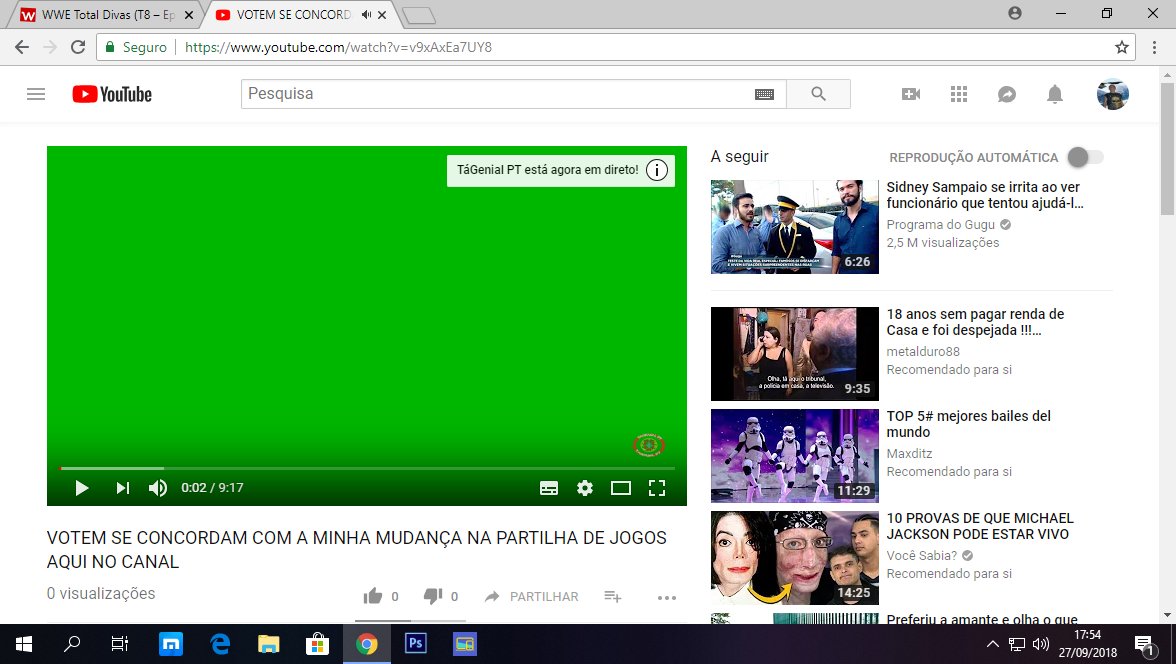
Task: Open the Chrome three-dot menu
Action: [1154, 47]
